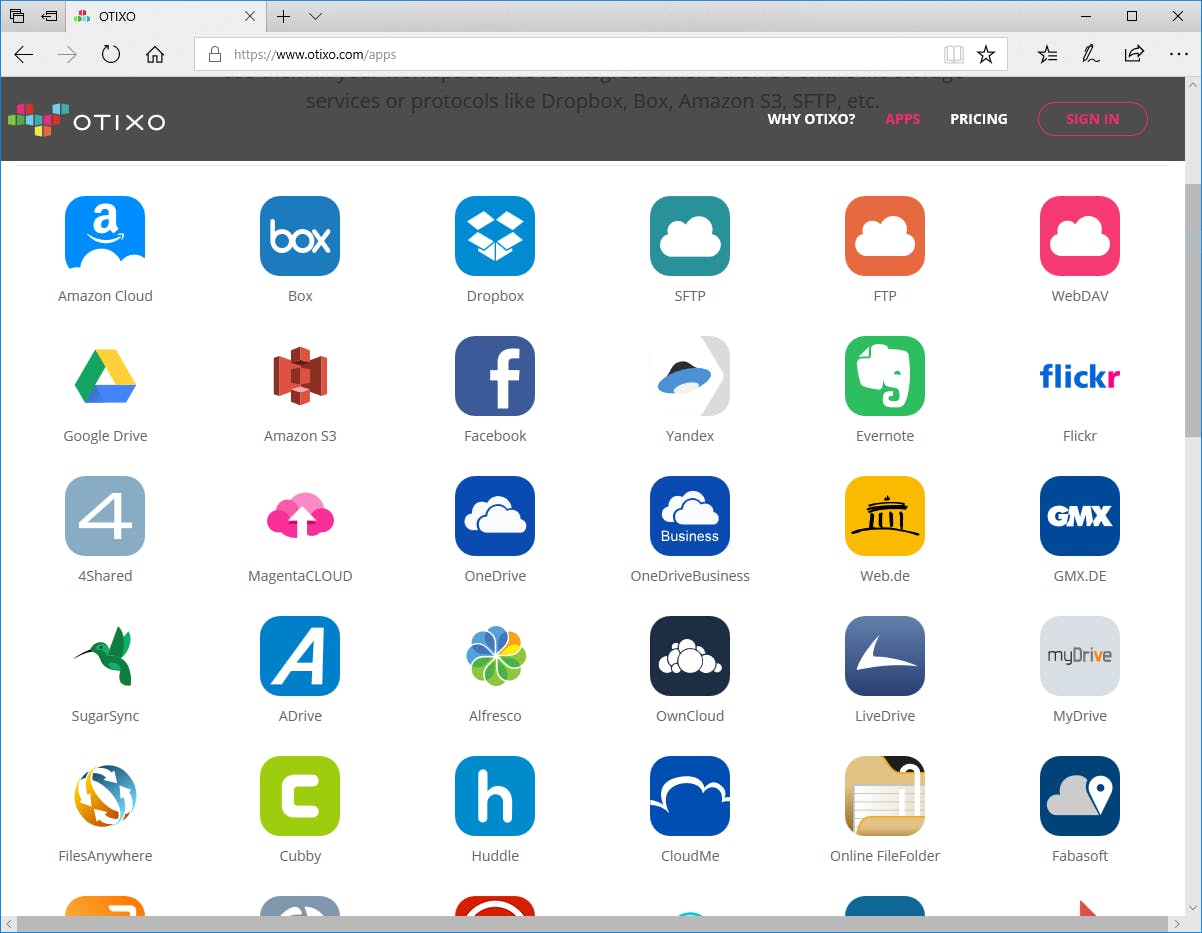Click the OTIXO logo in header

[x=87, y=121]
